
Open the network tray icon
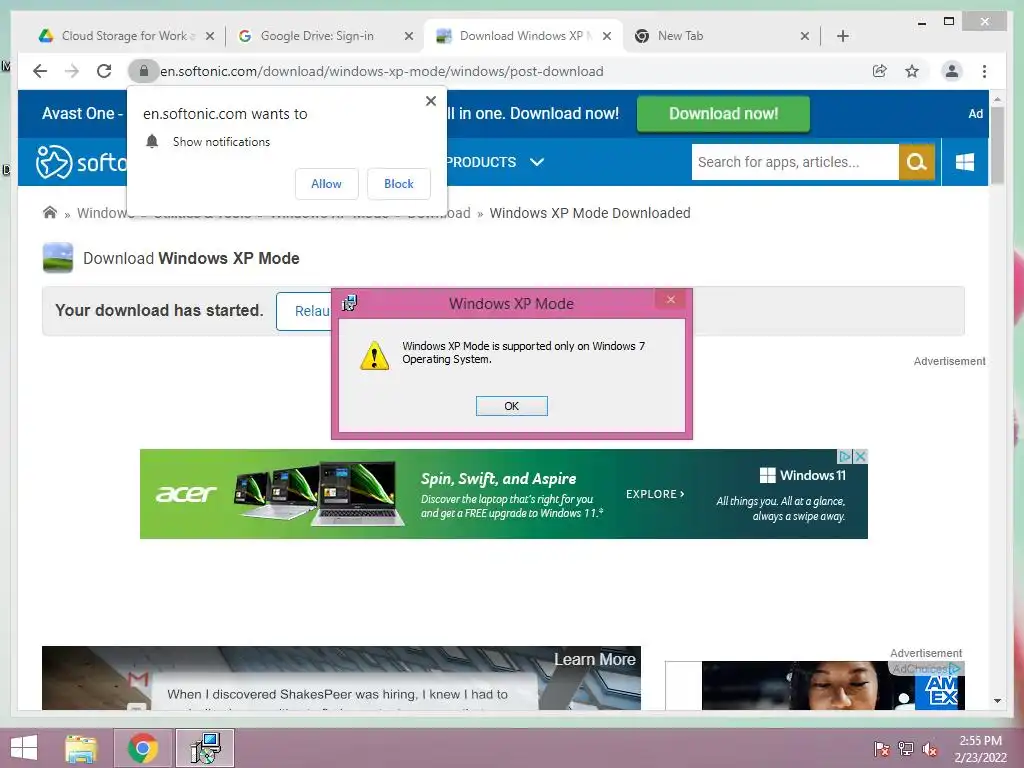[x=906, y=749]
